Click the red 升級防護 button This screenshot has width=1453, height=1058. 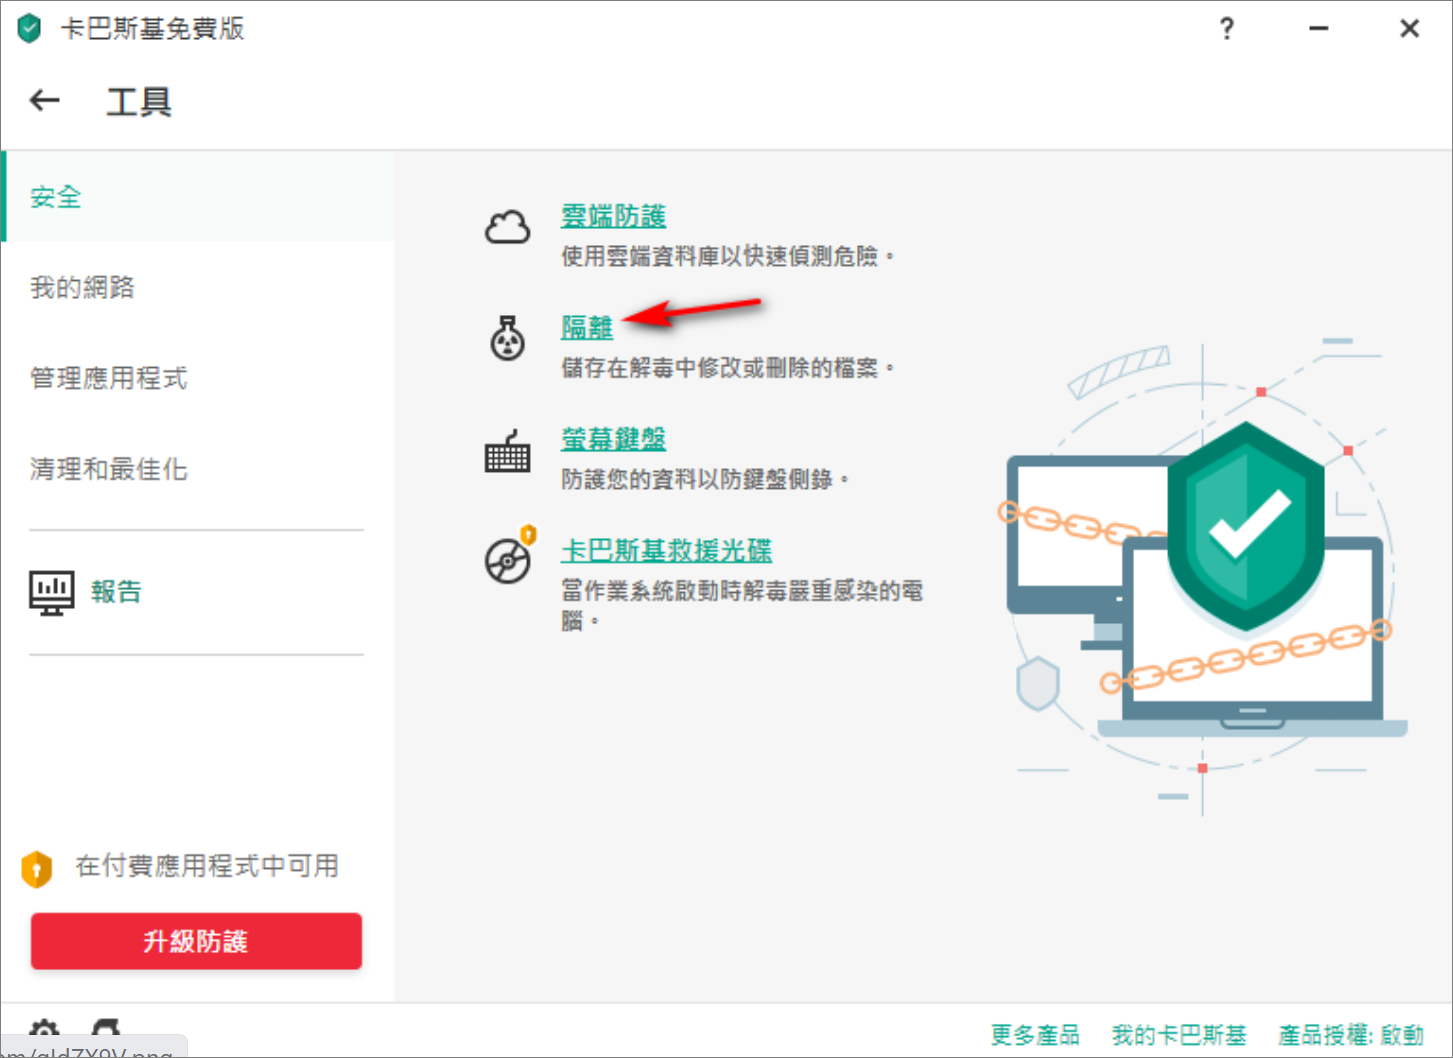click(196, 941)
